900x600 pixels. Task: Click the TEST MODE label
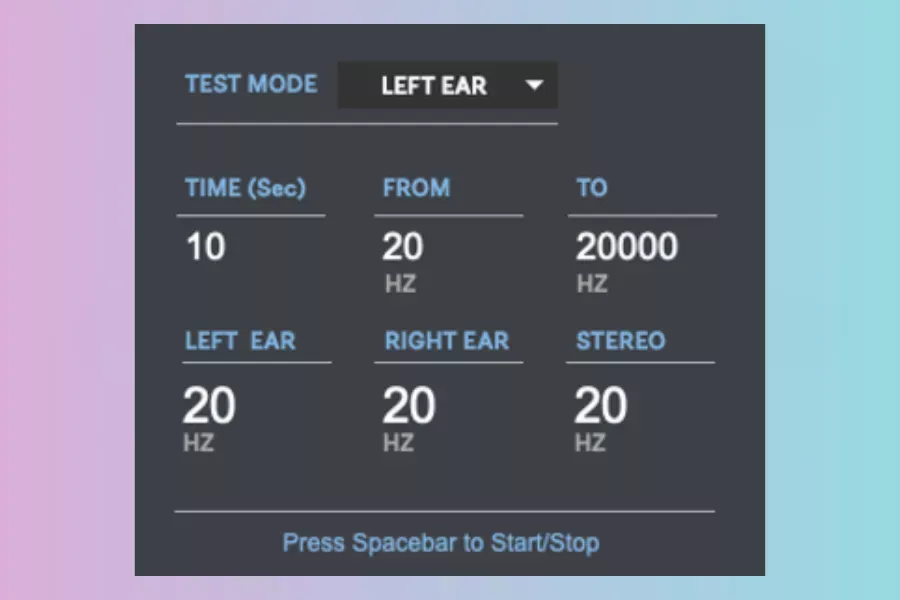[x=251, y=84]
